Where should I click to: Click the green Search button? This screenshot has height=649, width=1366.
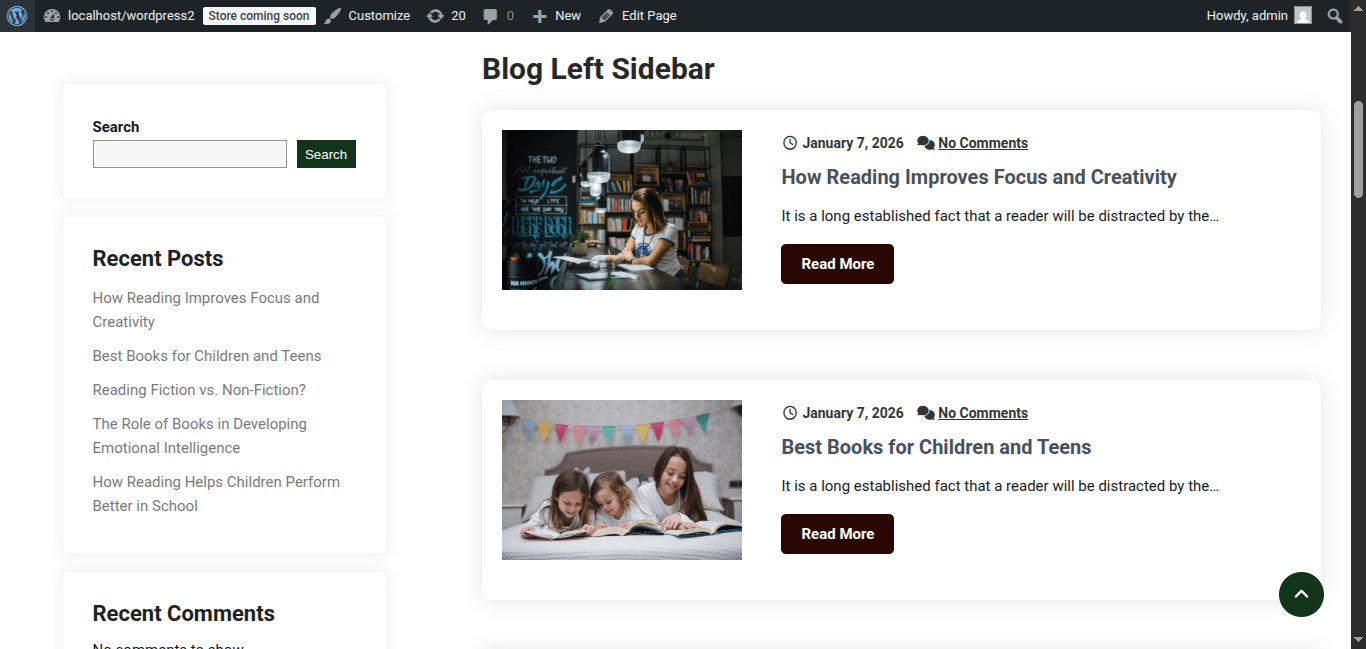click(326, 154)
